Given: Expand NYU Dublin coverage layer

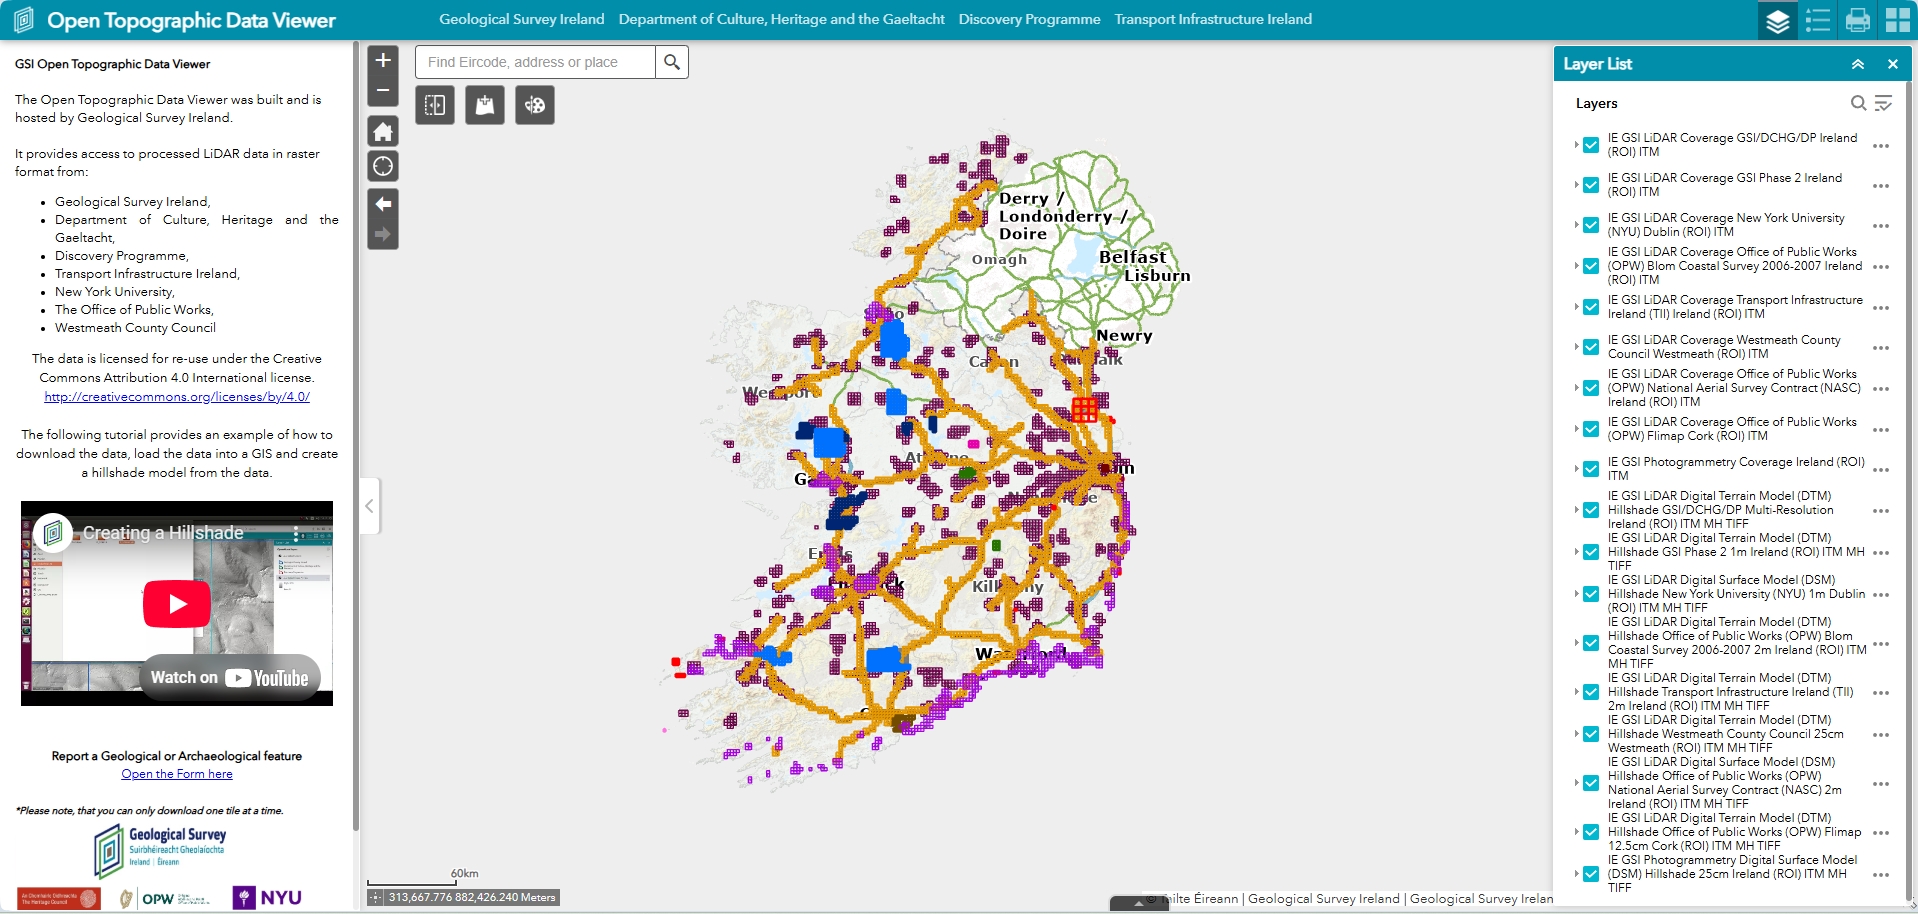Looking at the screenshot, I should (1576, 225).
